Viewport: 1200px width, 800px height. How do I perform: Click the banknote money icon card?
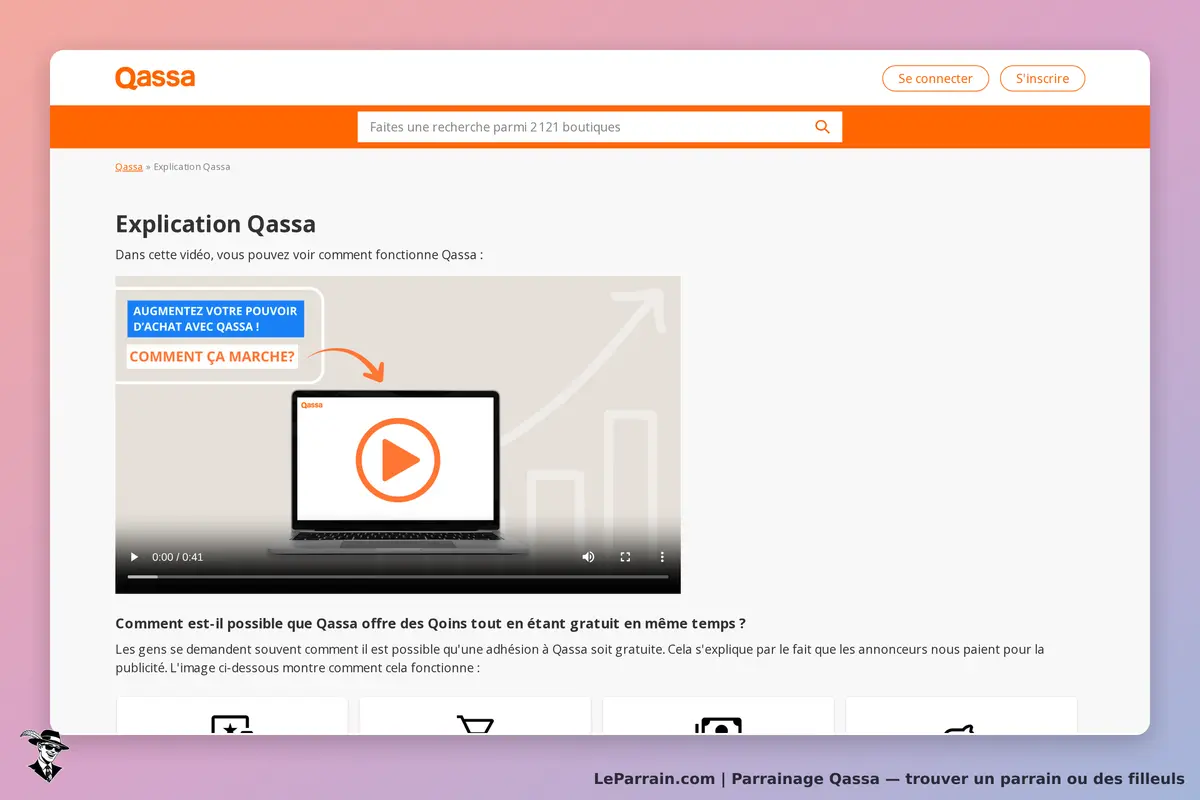click(x=718, y=716)
